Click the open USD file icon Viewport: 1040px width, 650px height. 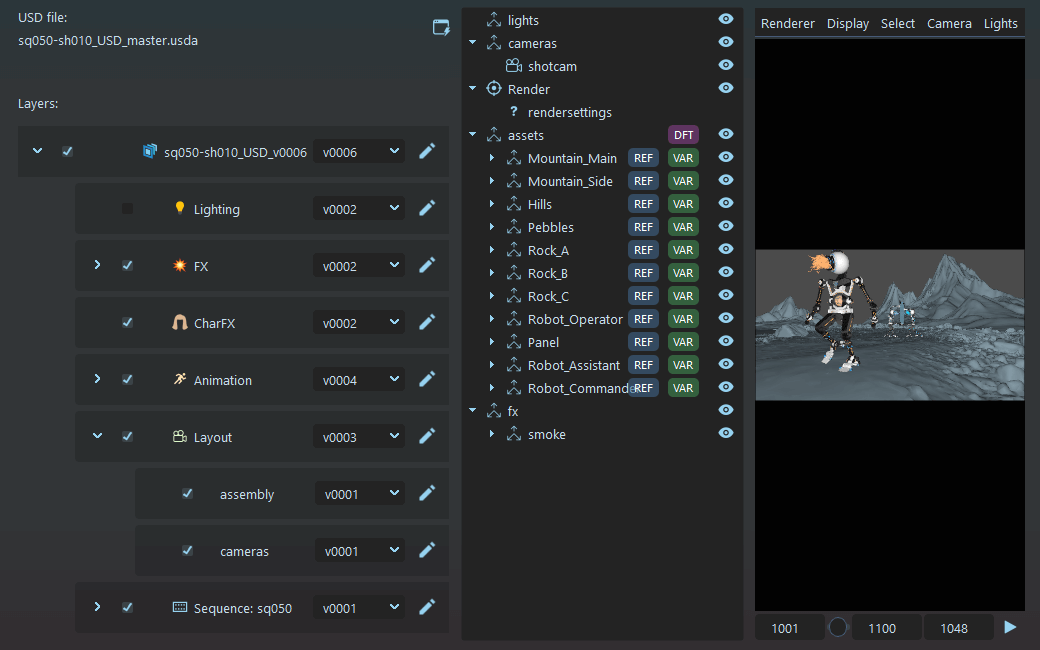[x=441, y=27]
